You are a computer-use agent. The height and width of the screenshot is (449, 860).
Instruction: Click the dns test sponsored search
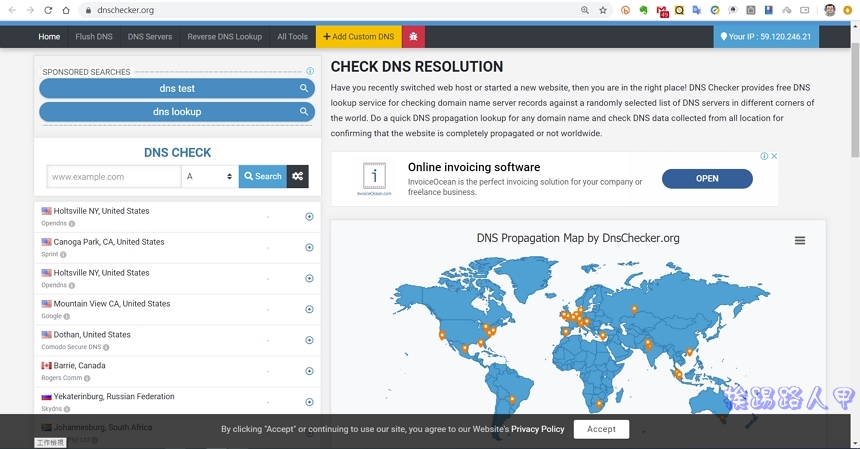tap(177, 88)
